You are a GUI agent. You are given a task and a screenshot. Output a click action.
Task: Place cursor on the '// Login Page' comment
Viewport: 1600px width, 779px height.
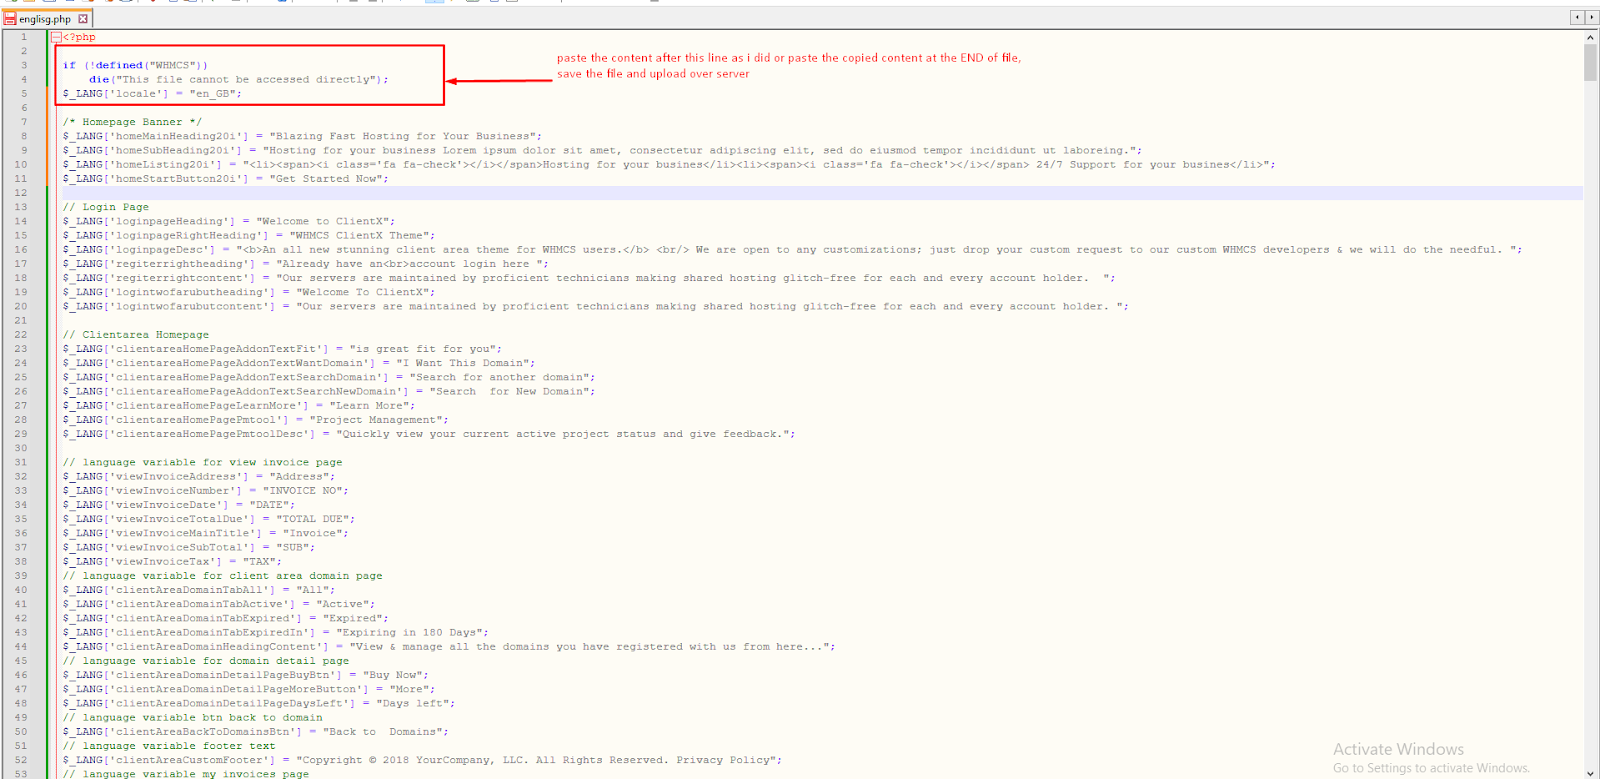point(106,207)
